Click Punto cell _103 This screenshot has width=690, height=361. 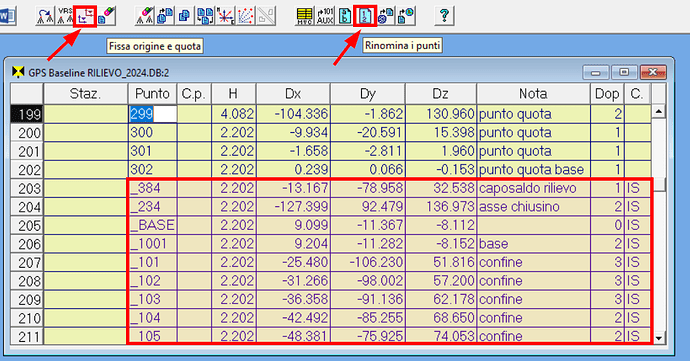152,299
